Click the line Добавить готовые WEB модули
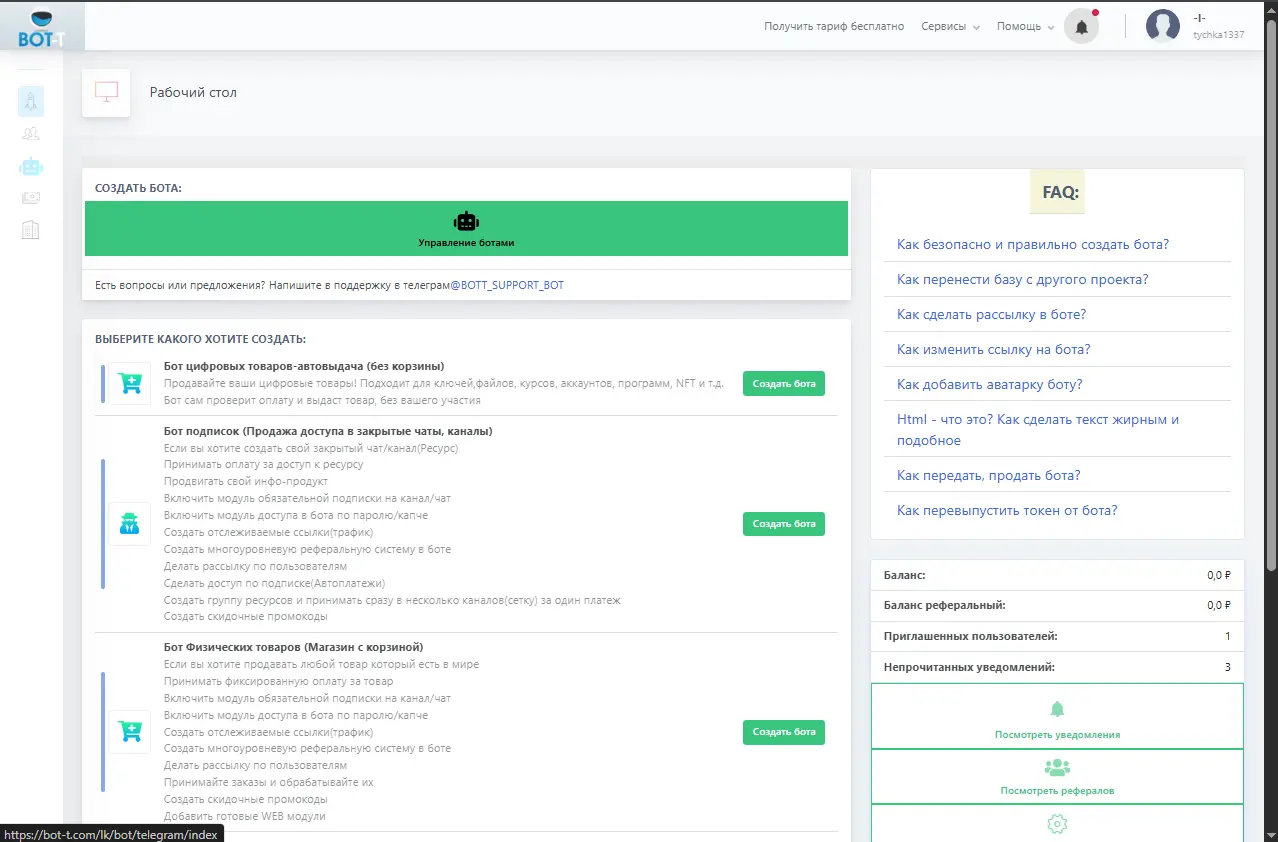This screenshot has width=1278, height=842. (x=245, y=816)
